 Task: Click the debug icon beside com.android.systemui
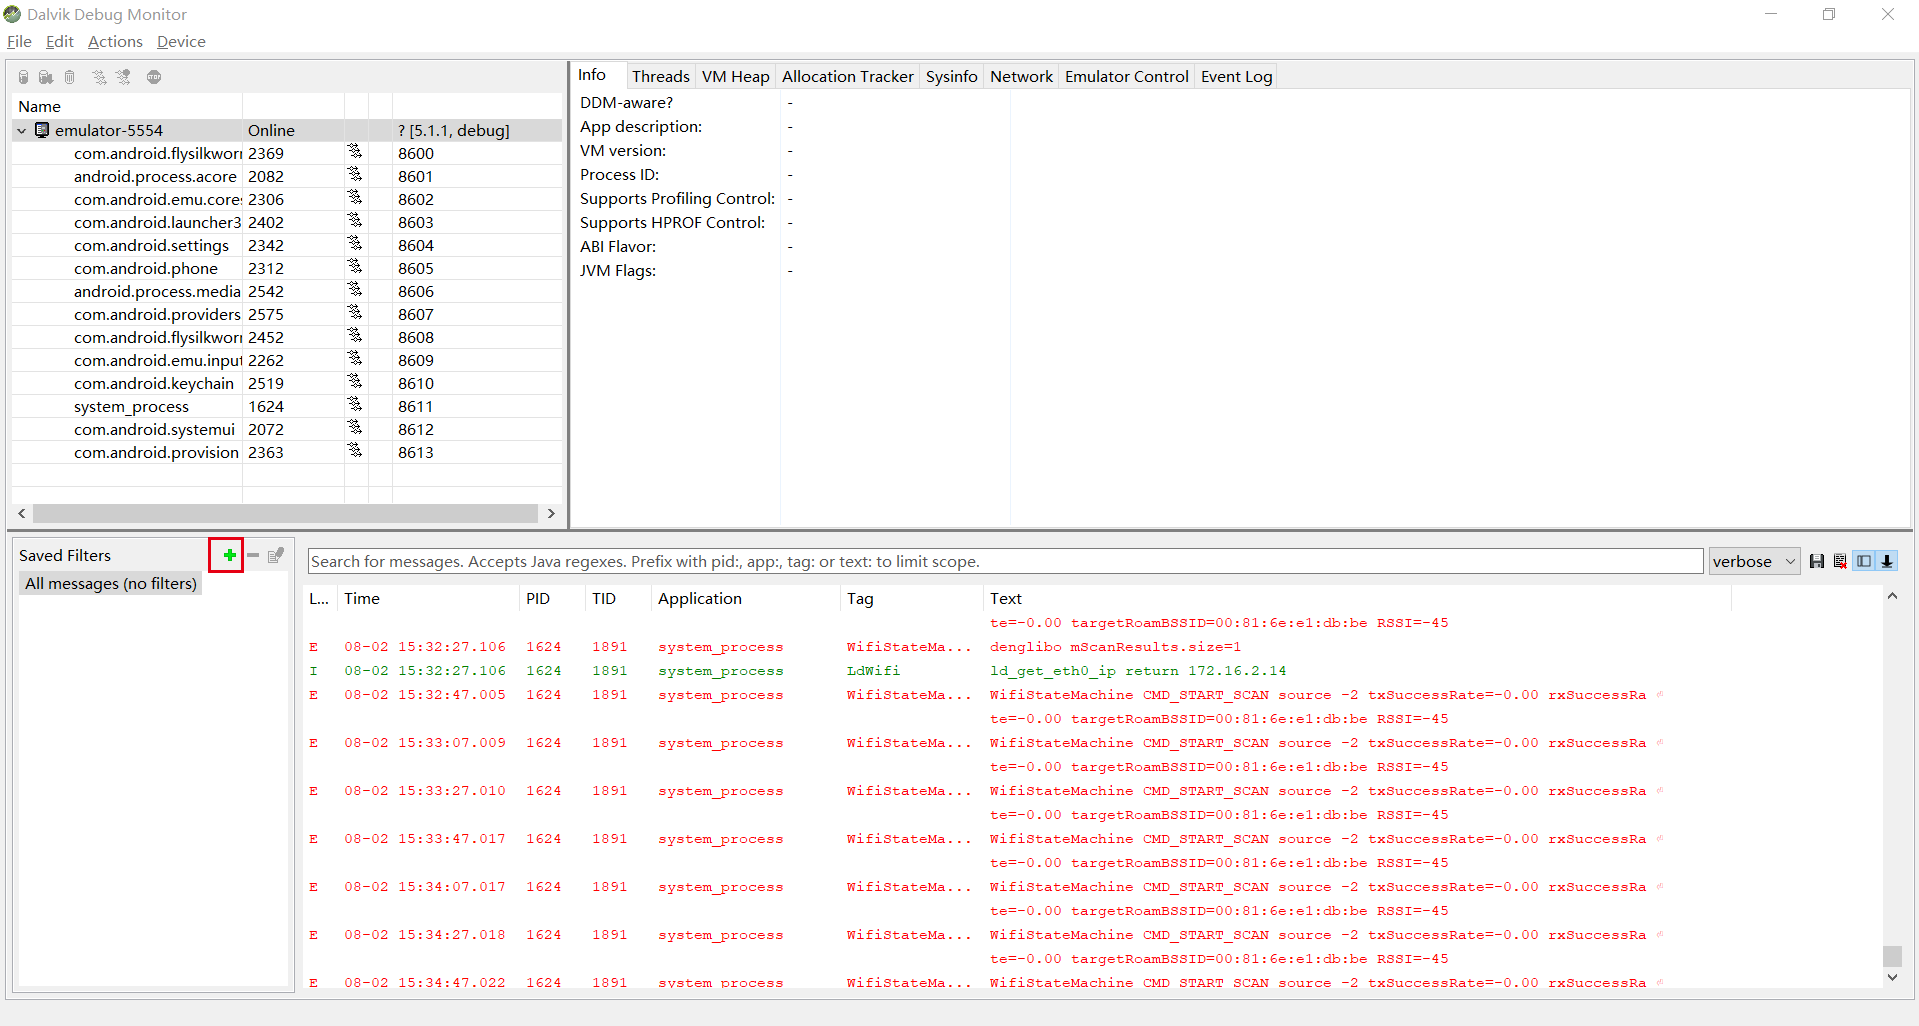(x=354, y=428)
